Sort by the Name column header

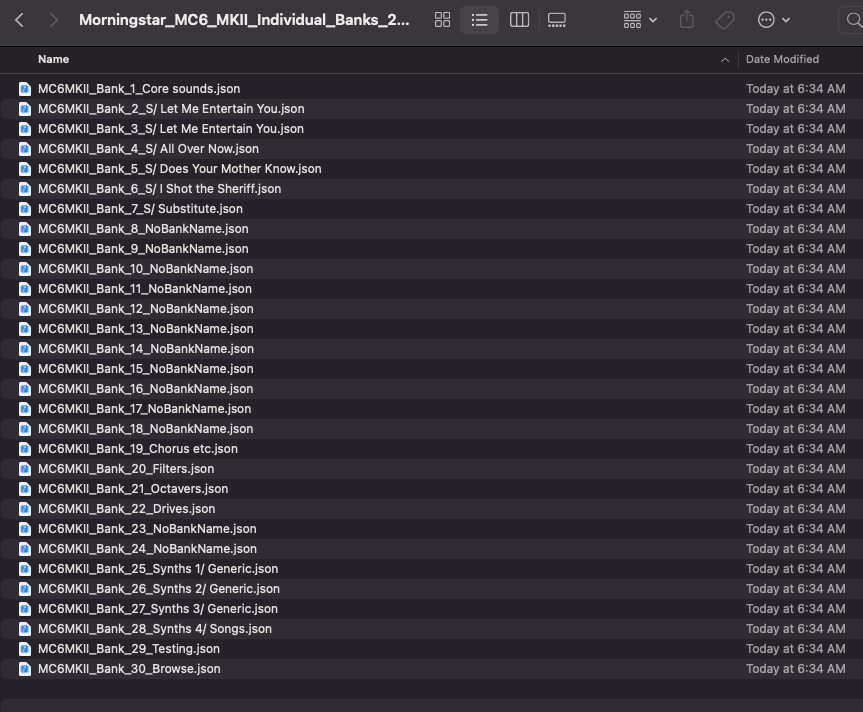pyautogui.click(x=53, y=59)
